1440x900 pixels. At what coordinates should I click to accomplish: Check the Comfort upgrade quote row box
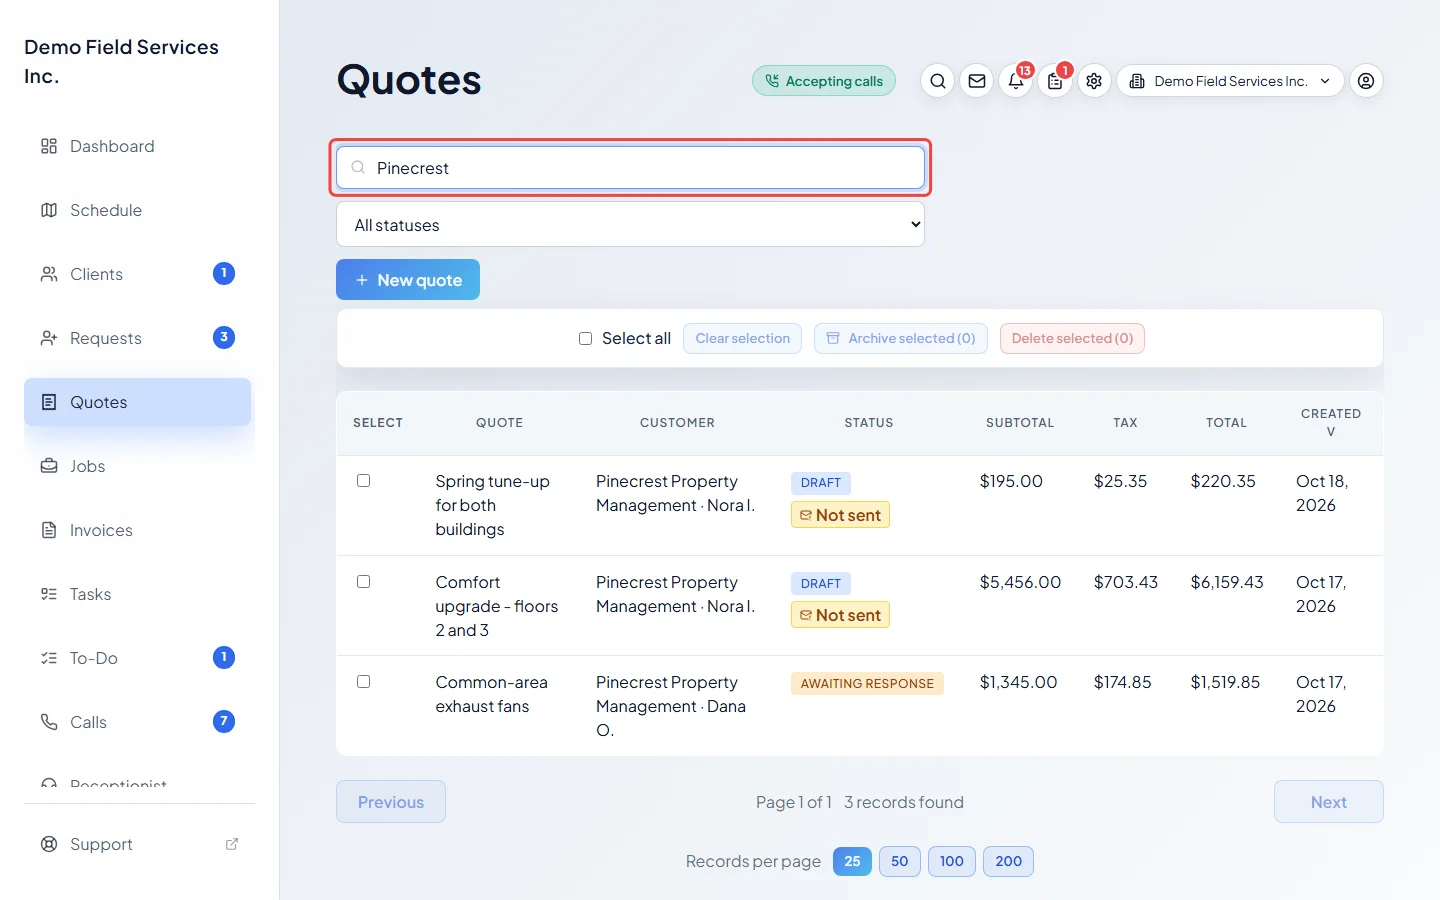click(364, 582)
